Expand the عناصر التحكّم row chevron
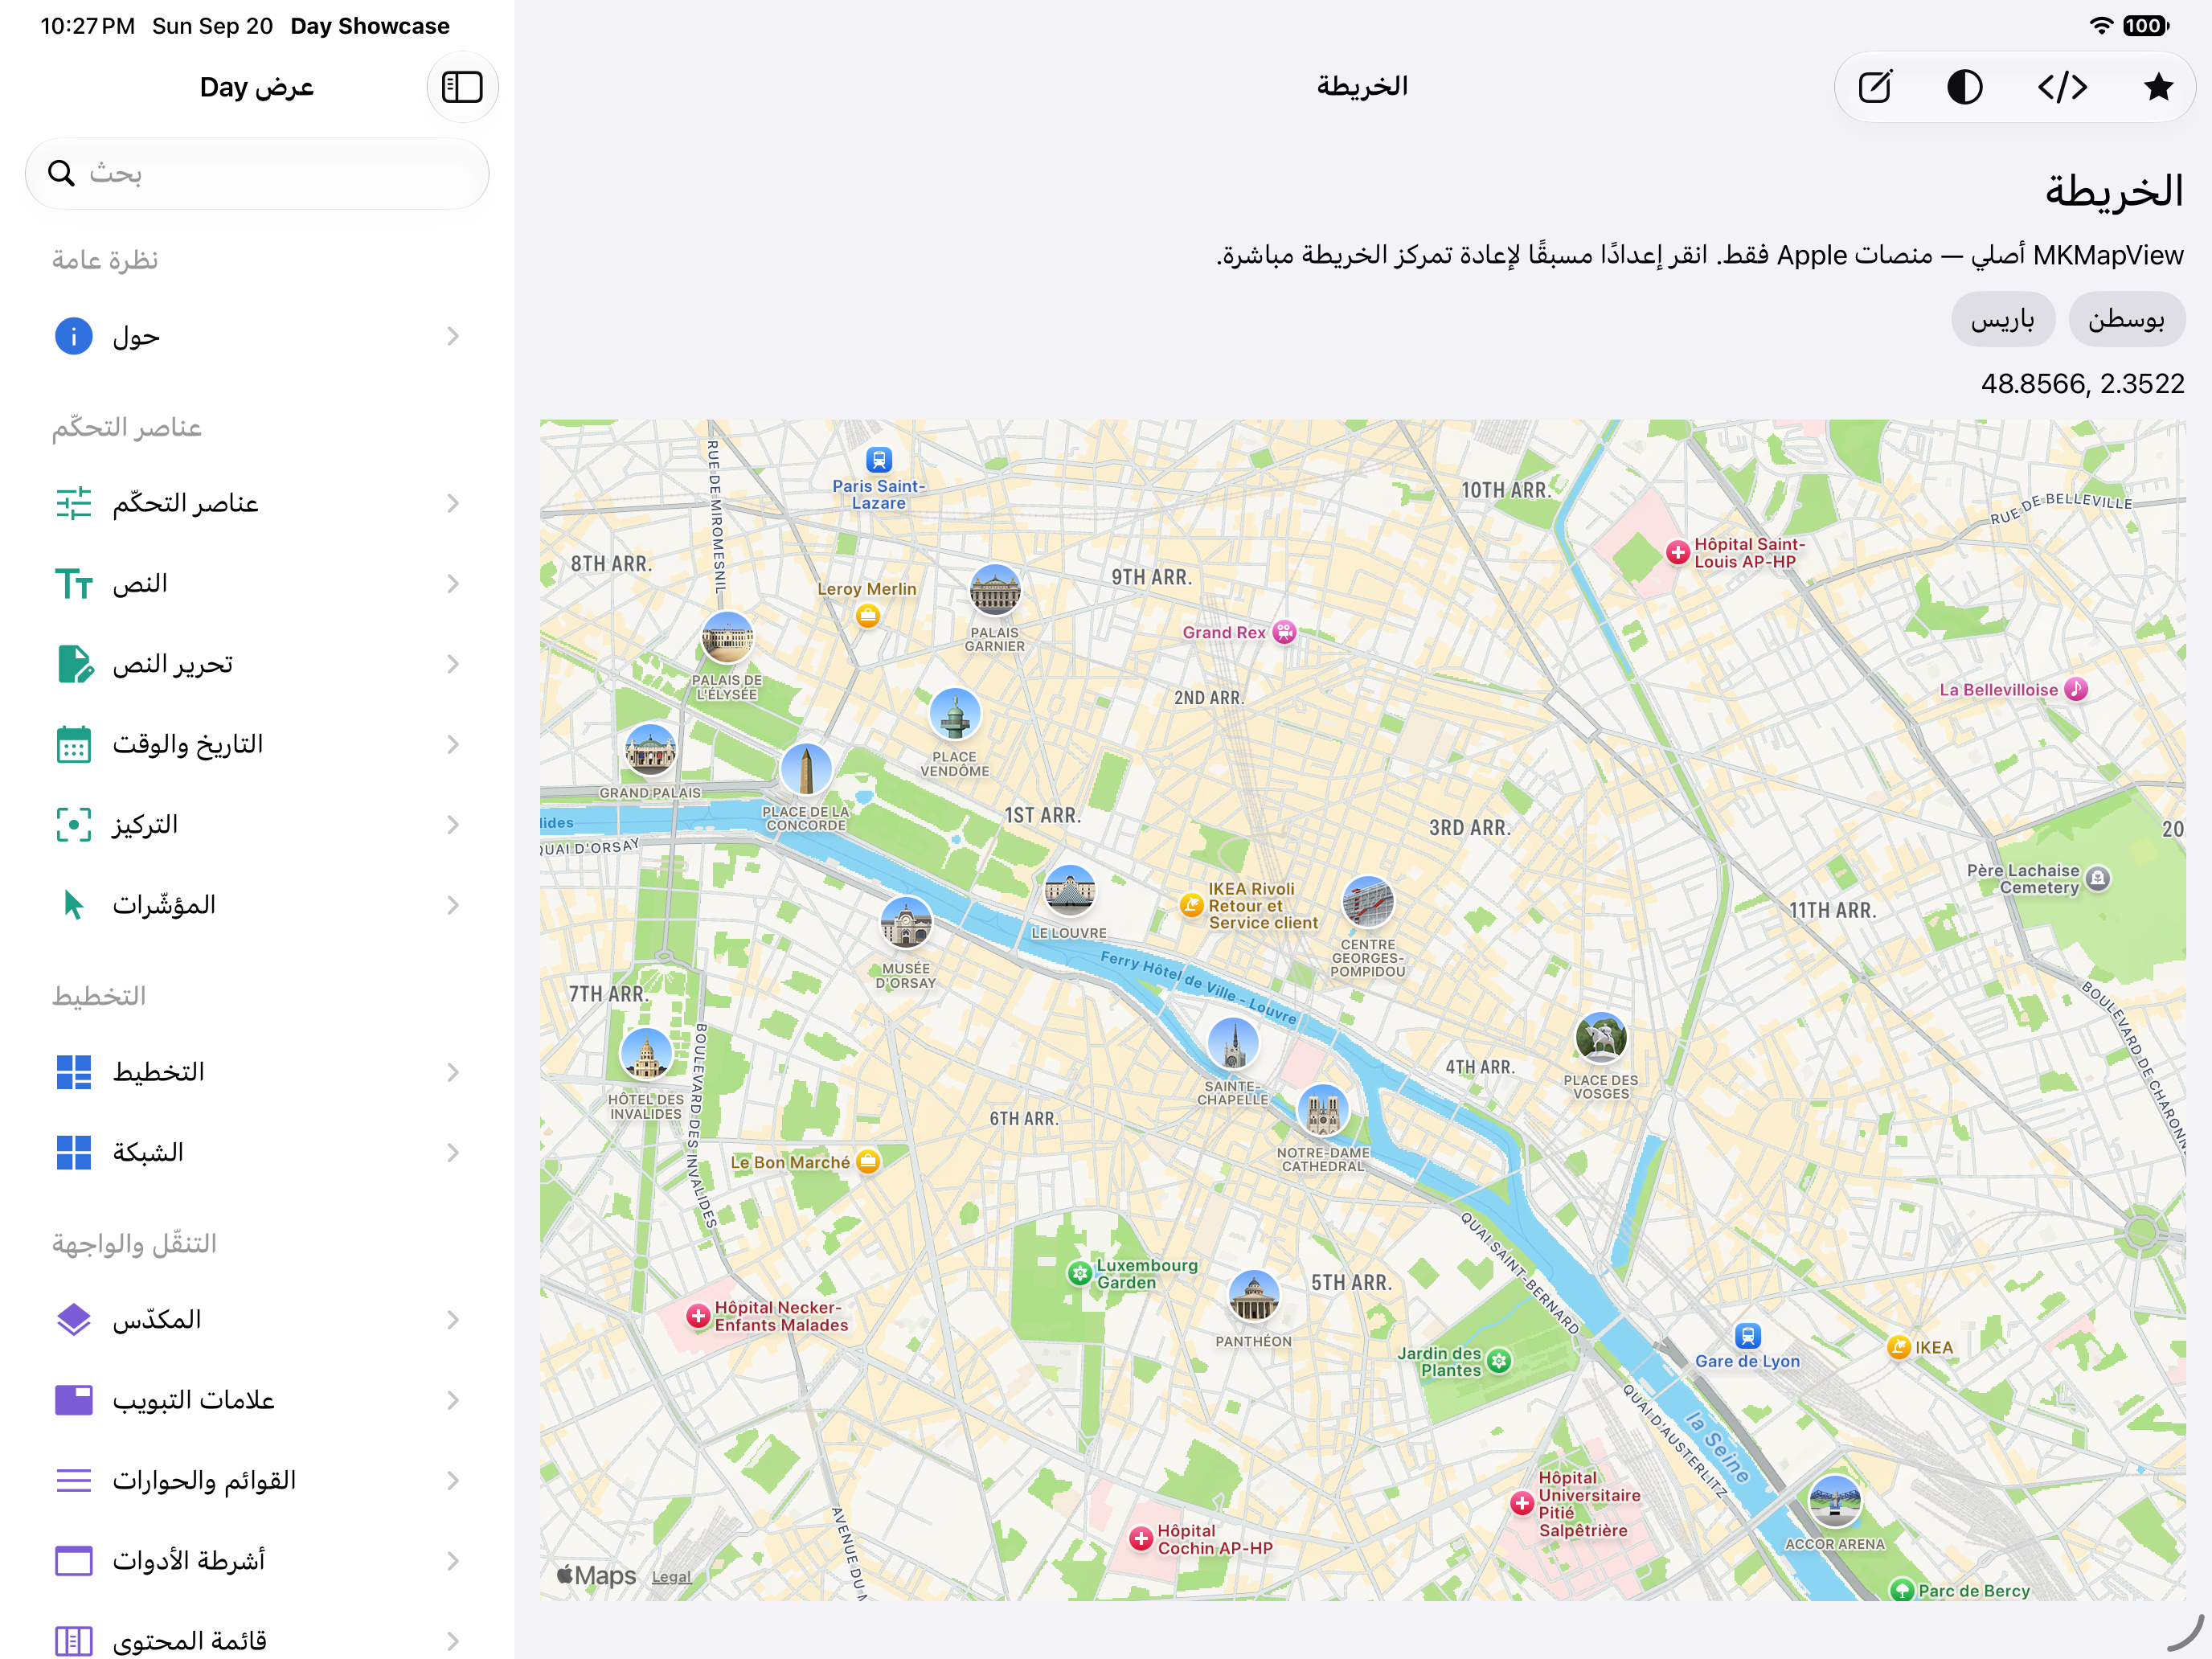The width and height of the screenshot is (2212, 1659). (x=453, y=503)
